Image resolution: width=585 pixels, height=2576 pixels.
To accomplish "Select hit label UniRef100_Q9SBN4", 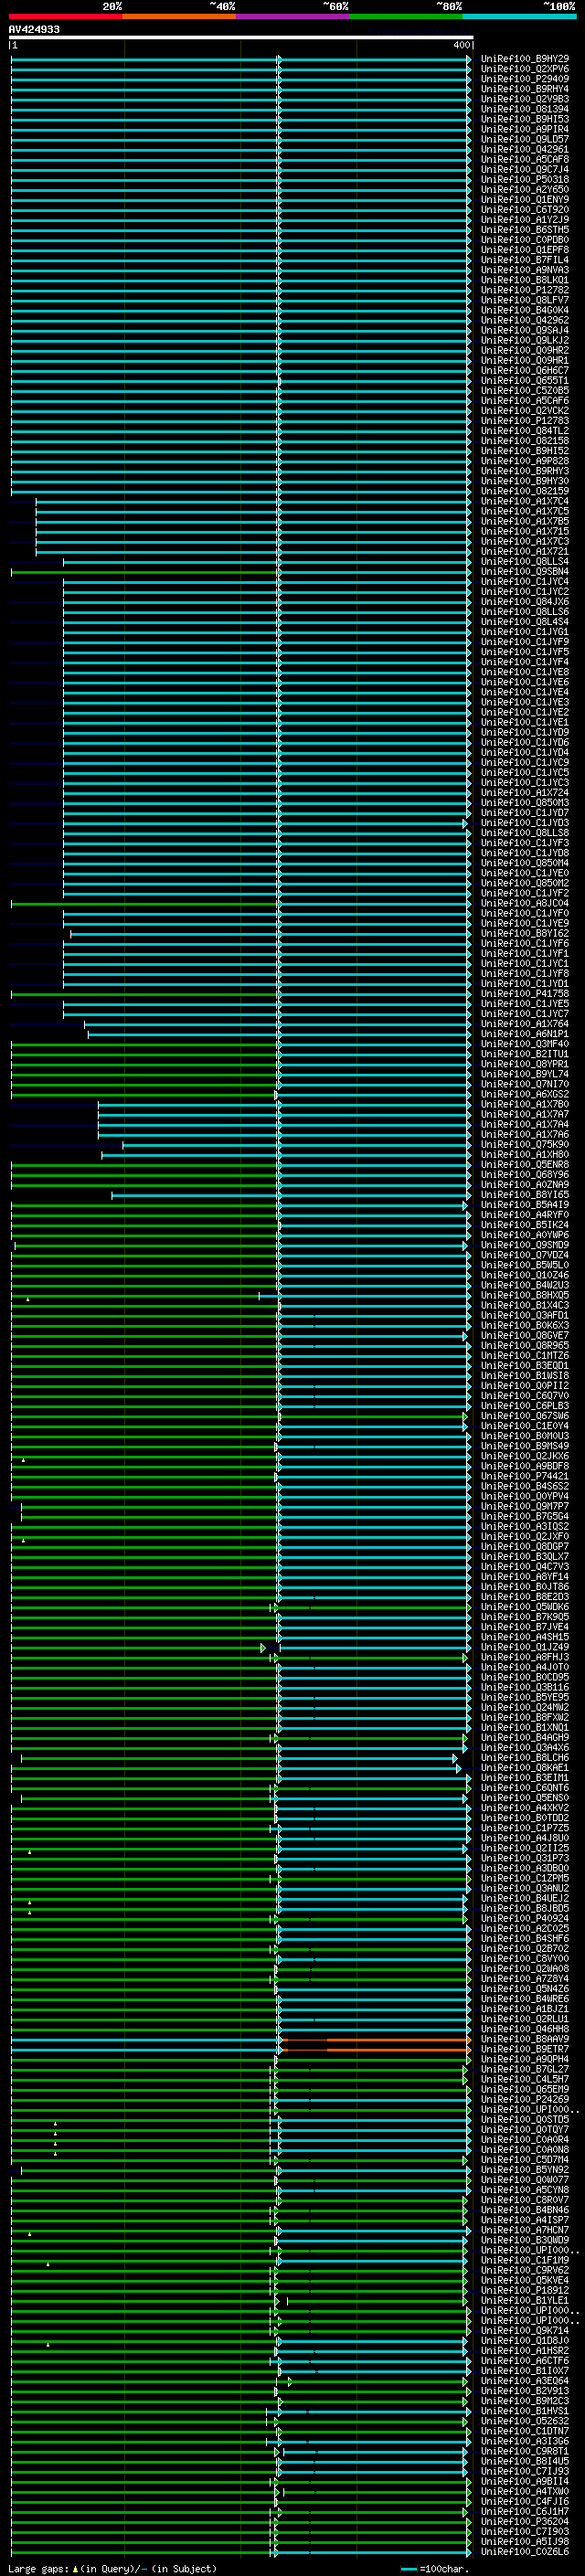I will coord(525,572).
